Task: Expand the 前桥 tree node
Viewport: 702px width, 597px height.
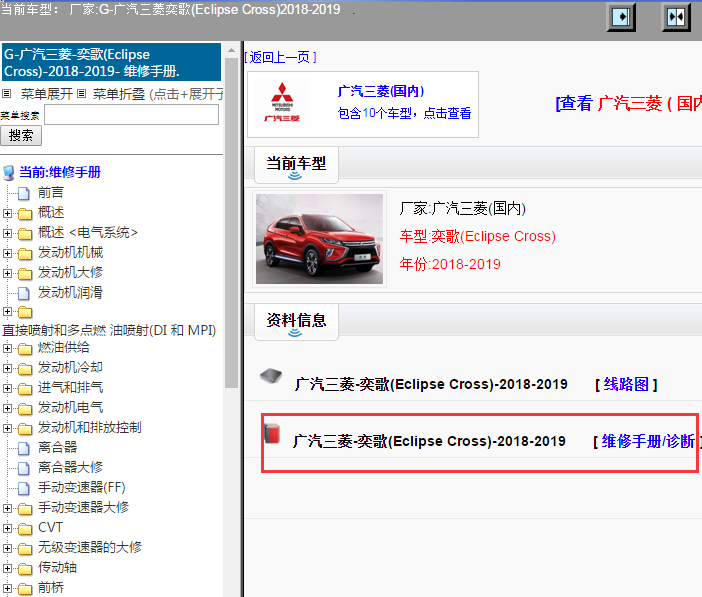Action: coord(7,588)
